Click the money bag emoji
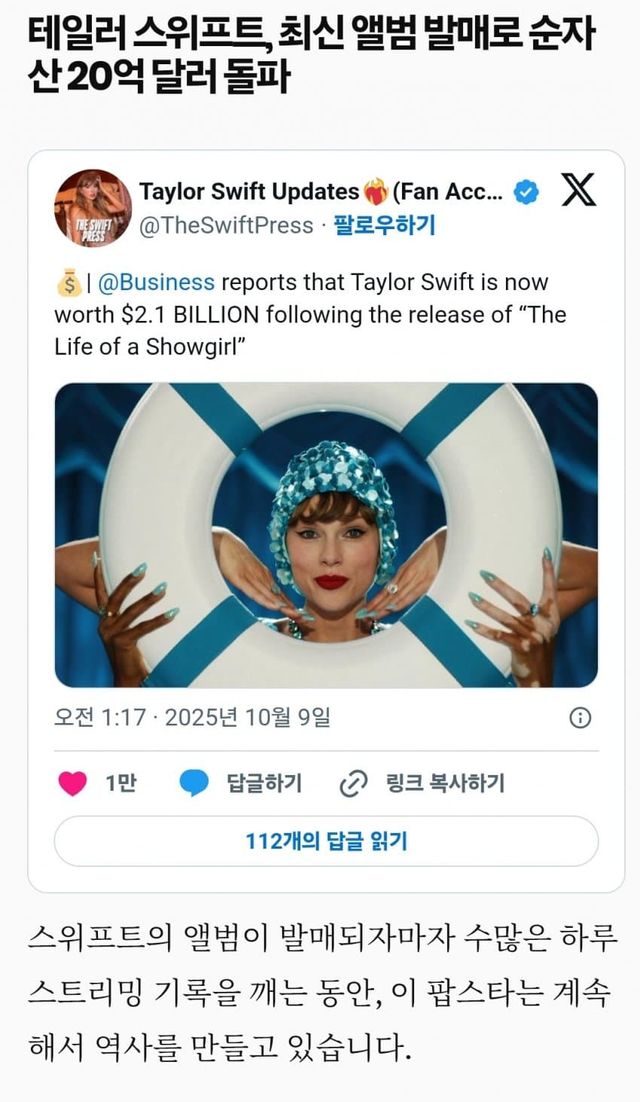 tap(70, 283)
